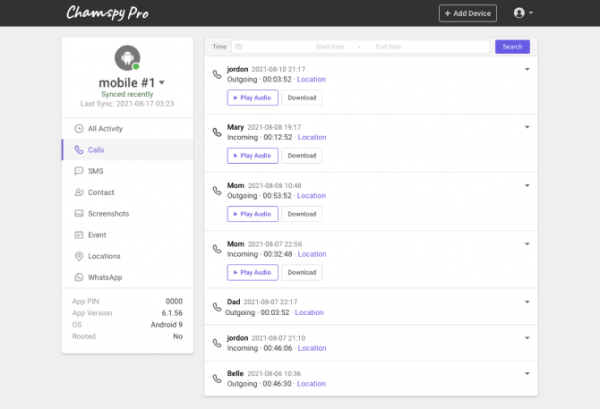600x409 pixels.
Task: Click the Screenshots image icon
Action: pyautogui.click(x=79, y=213)
